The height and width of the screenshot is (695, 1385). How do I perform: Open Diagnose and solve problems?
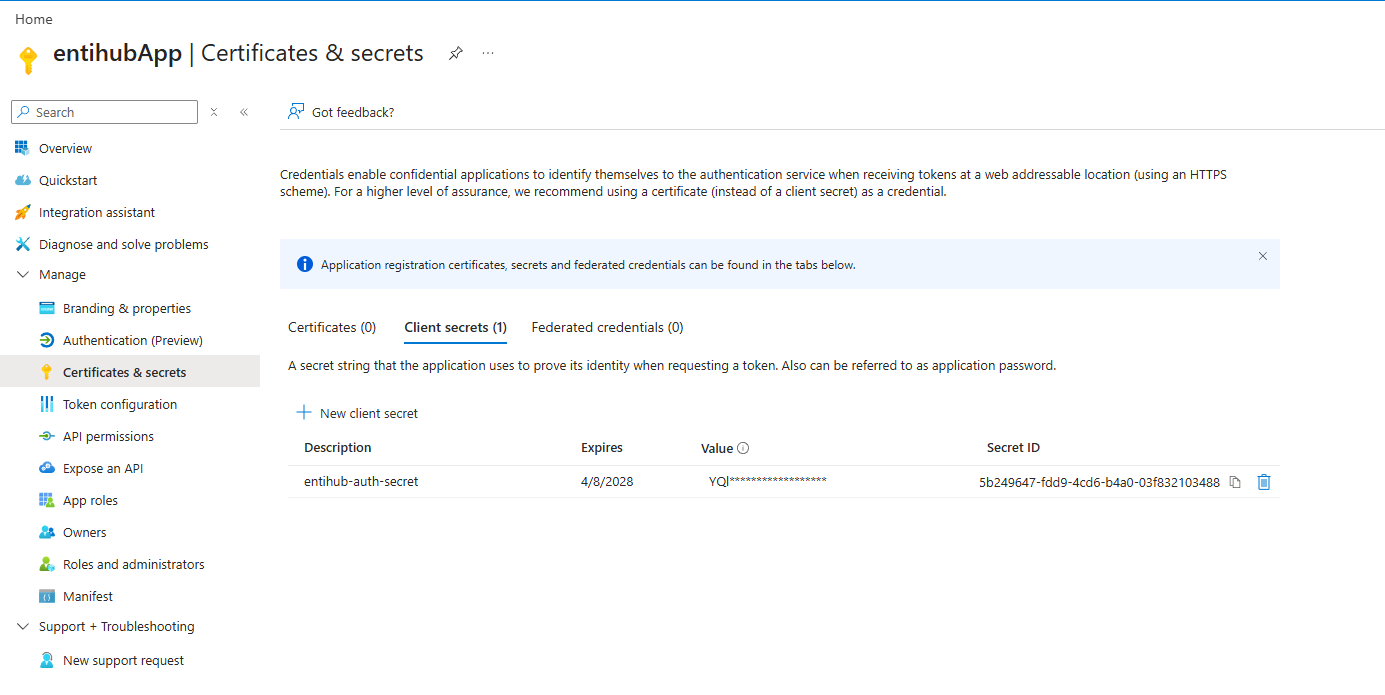(x=124, y=244)
